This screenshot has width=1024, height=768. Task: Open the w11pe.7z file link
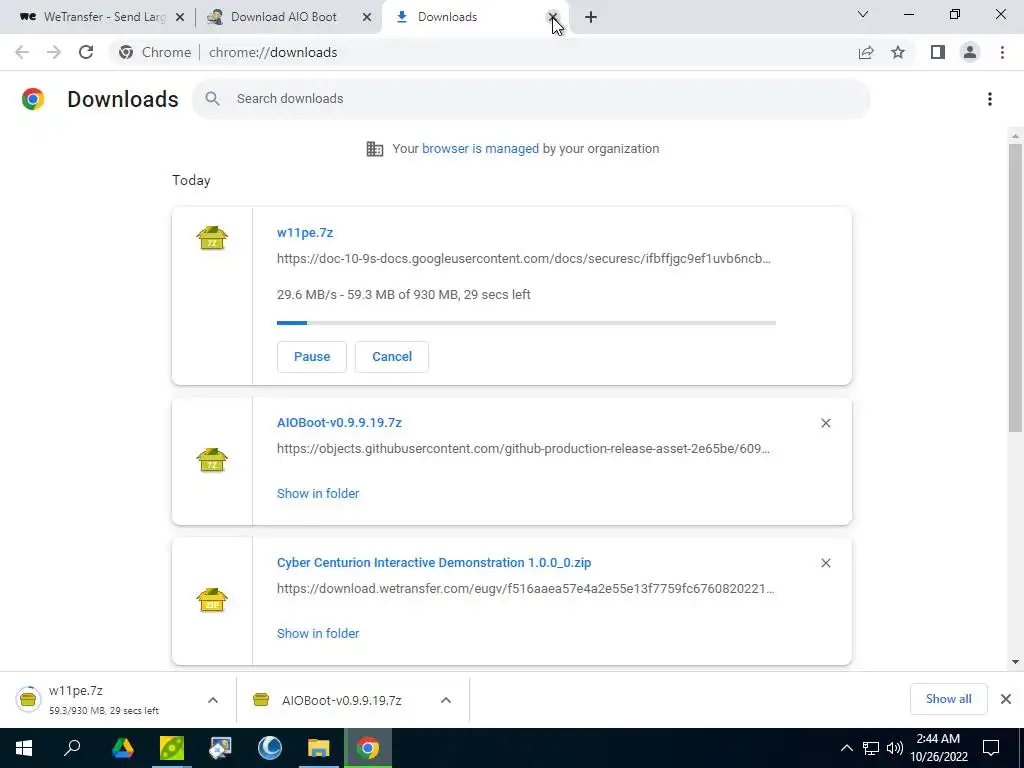click(305, 232)
